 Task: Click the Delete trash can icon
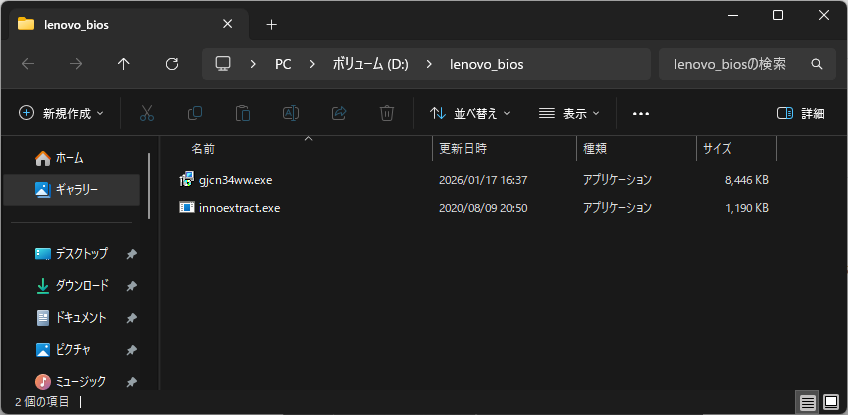[387, 113]
